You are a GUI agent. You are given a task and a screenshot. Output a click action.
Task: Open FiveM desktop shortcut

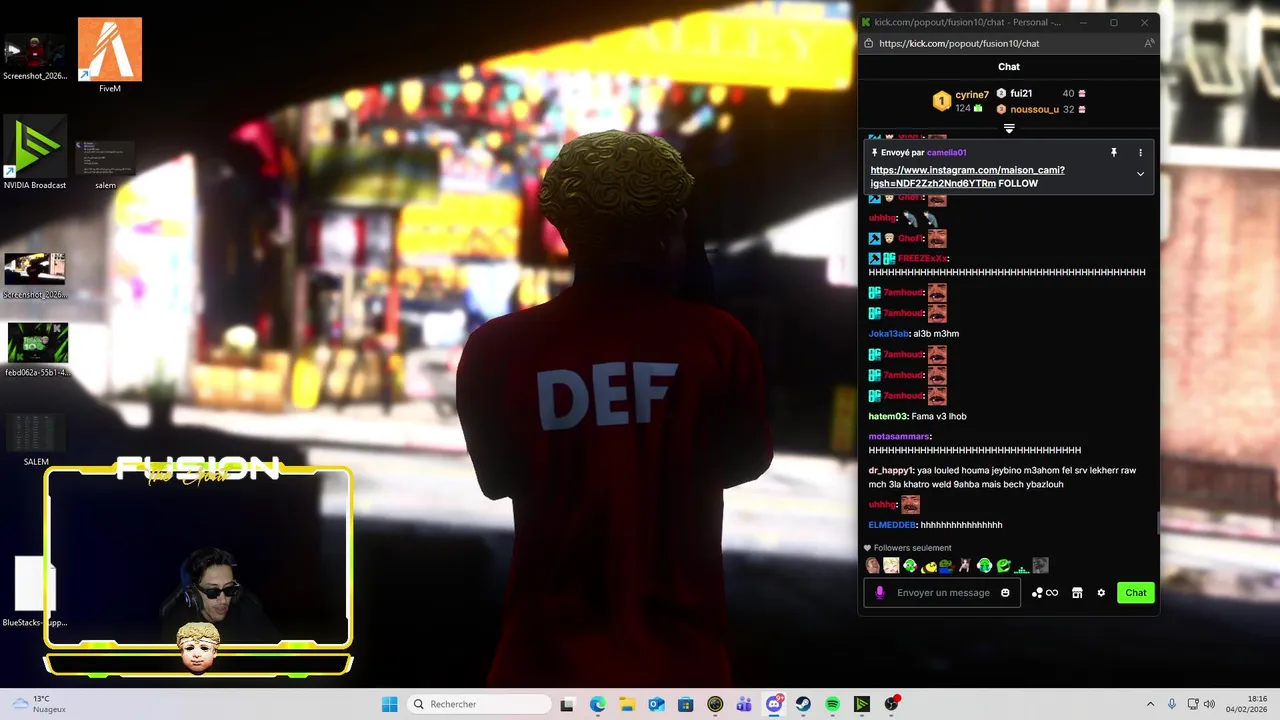point(110,56)
